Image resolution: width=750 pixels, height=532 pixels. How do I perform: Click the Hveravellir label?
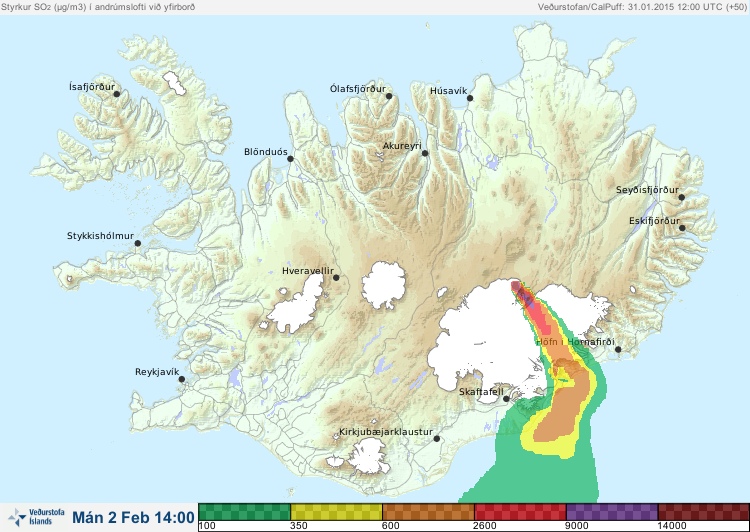pos(308,271)
